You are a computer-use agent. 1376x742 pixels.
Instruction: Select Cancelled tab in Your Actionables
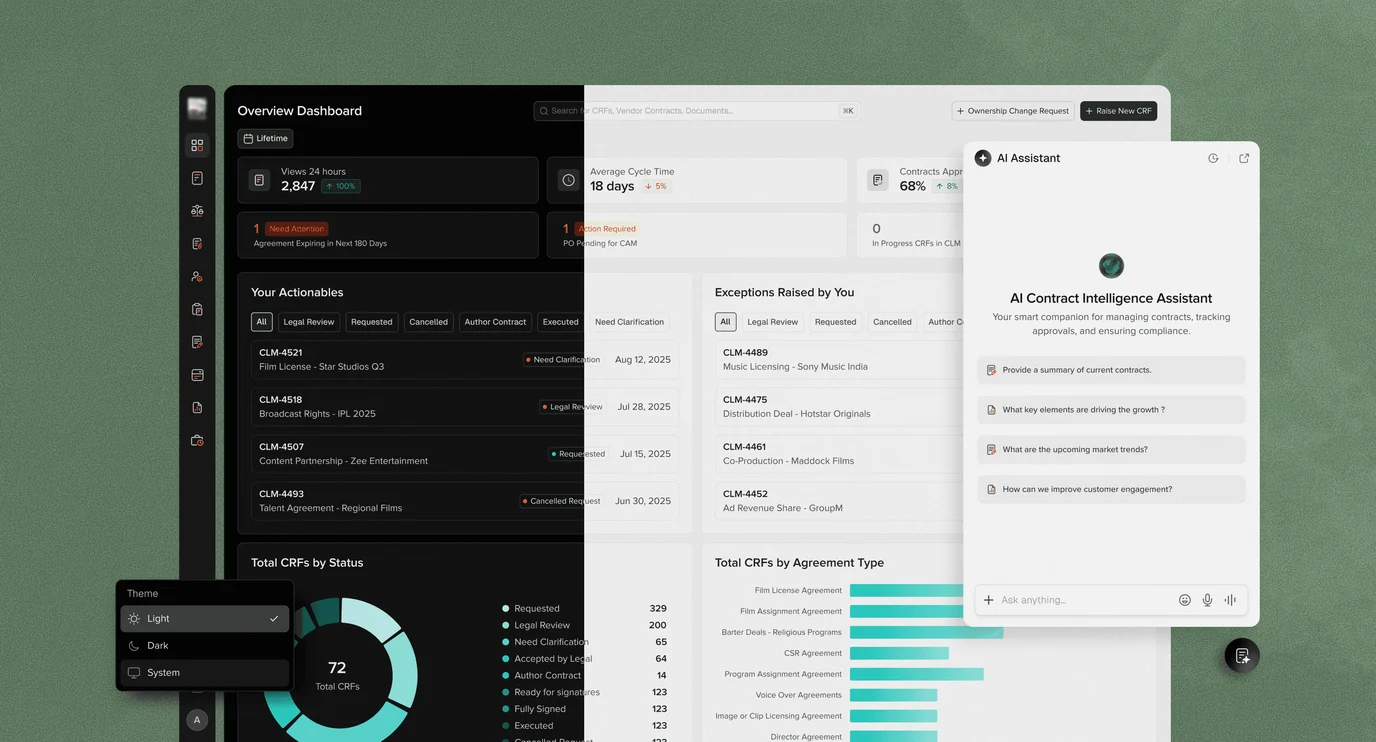428,322
